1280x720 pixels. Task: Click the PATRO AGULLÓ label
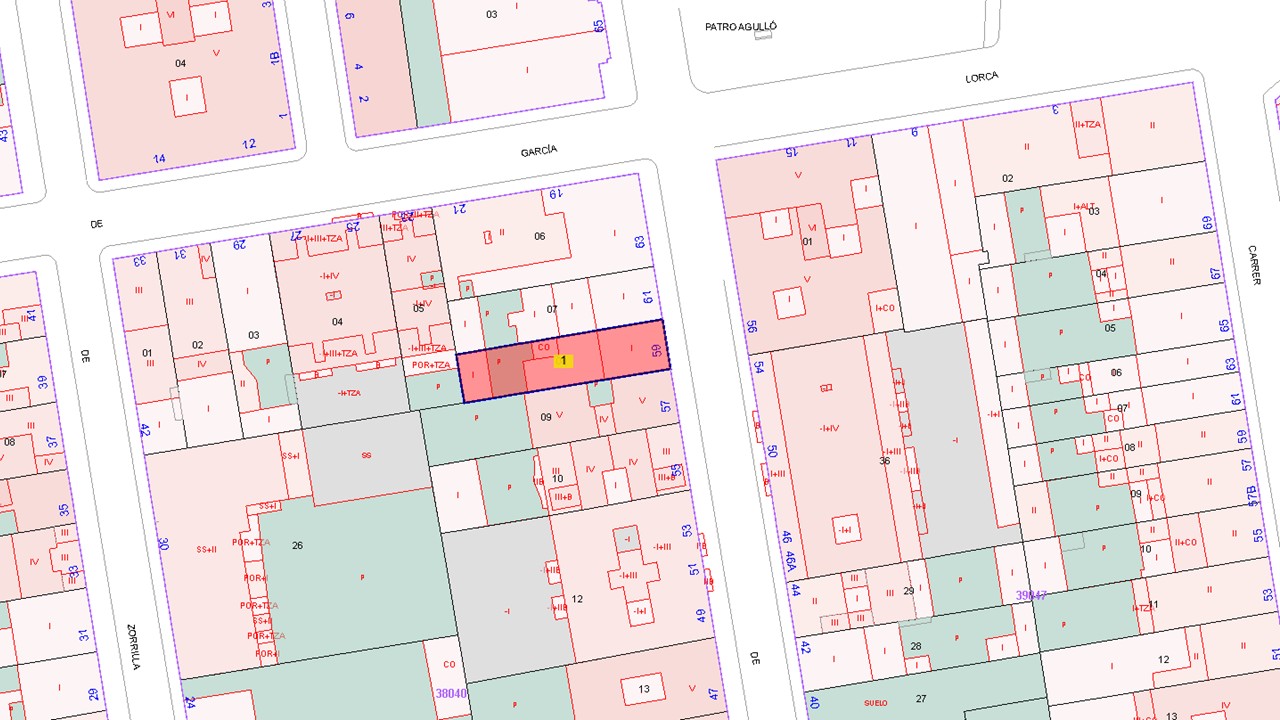point(741,27)
